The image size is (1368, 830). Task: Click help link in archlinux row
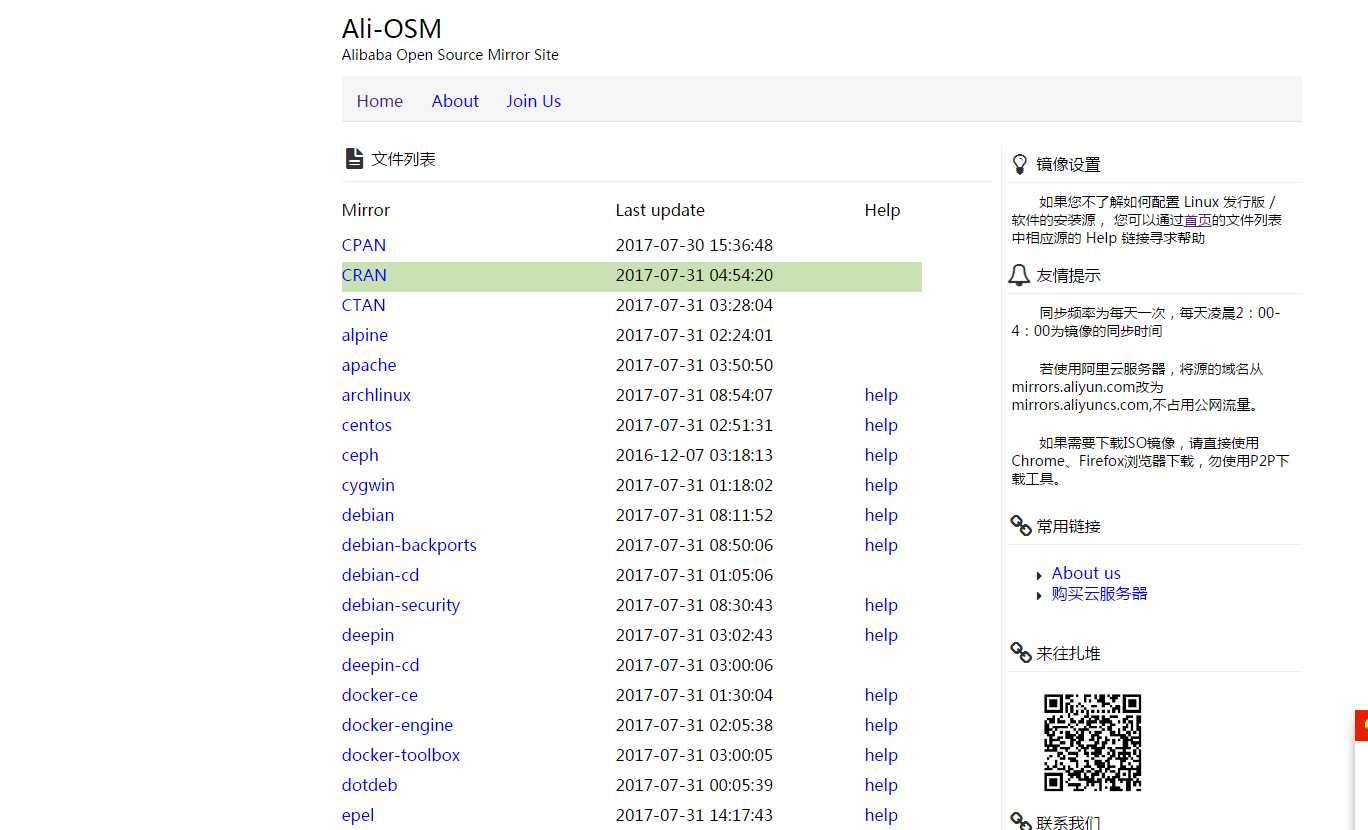pos(881,395)
